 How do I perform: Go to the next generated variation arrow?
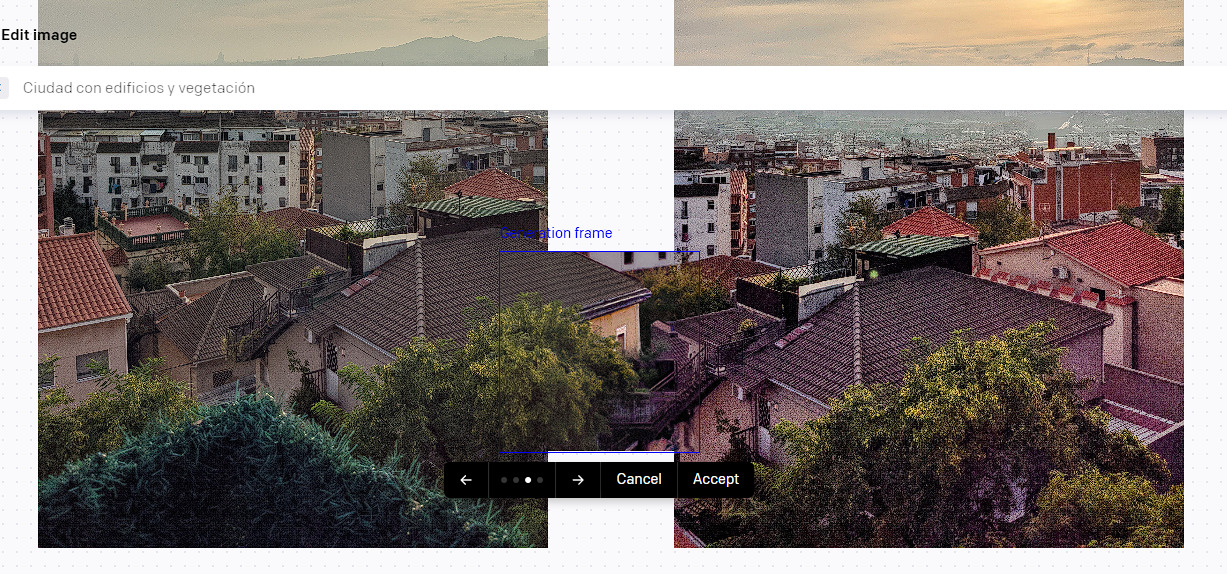tap(578, 480)
